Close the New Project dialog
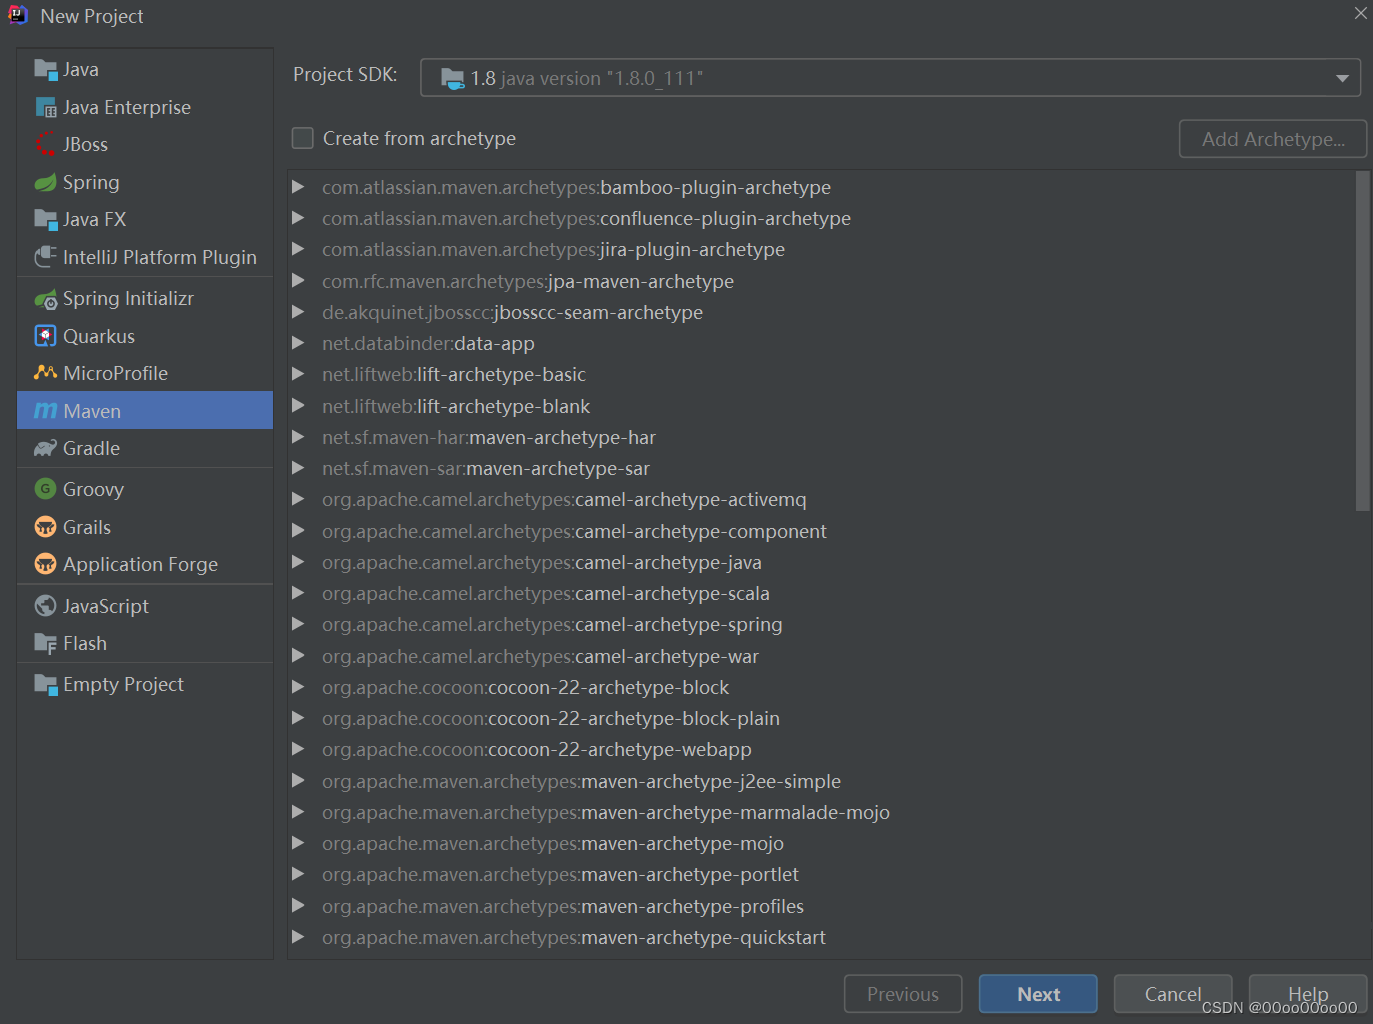Image resolution: width=1373 pixels, height=1024 pixels. (1360, 13)
